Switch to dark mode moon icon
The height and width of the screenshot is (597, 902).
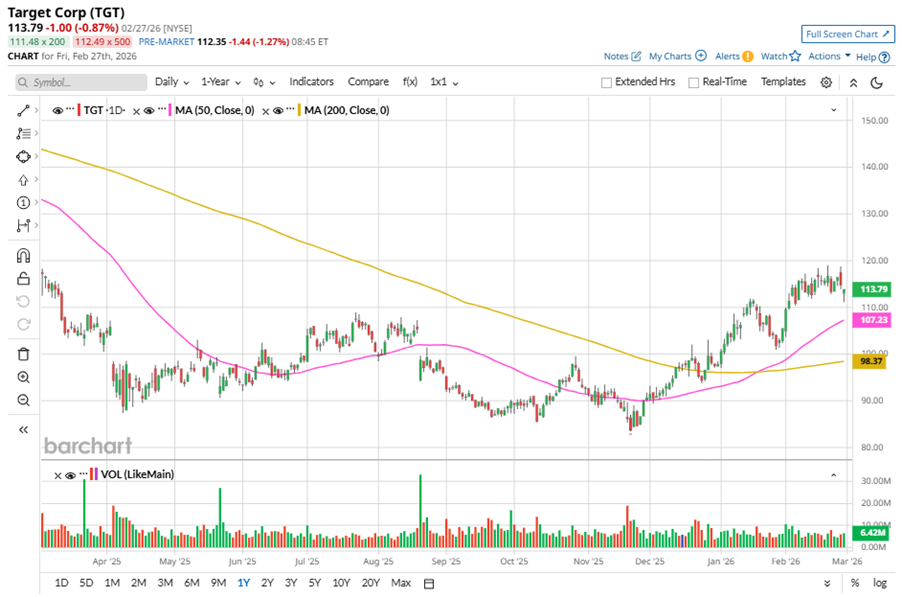click(877, 83)
